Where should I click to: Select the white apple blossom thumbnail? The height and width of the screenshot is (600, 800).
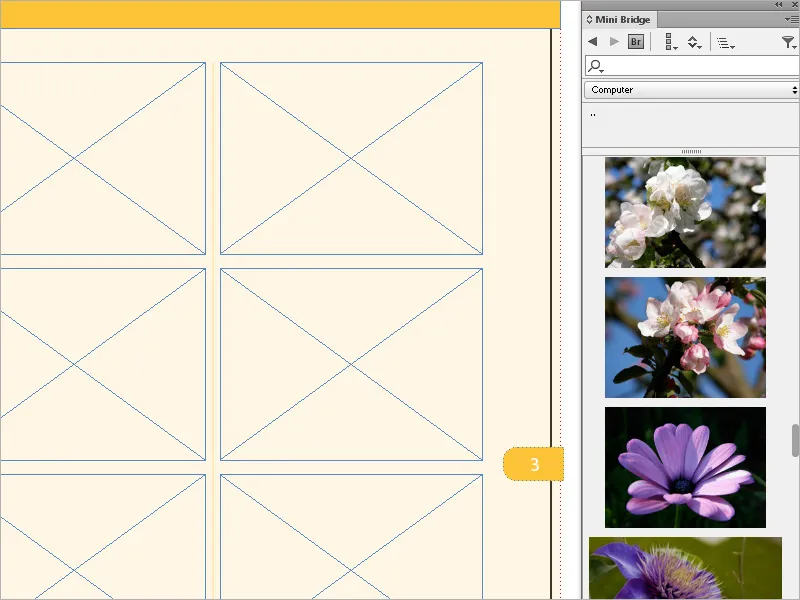pyautogui.click(x=685, y=212)
